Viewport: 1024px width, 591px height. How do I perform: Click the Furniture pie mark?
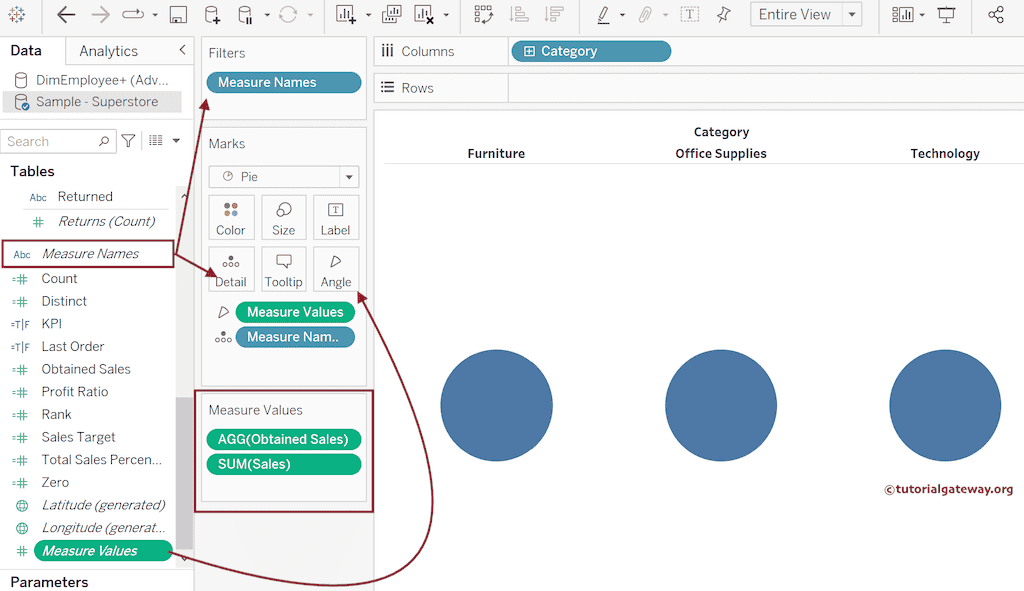496,406
